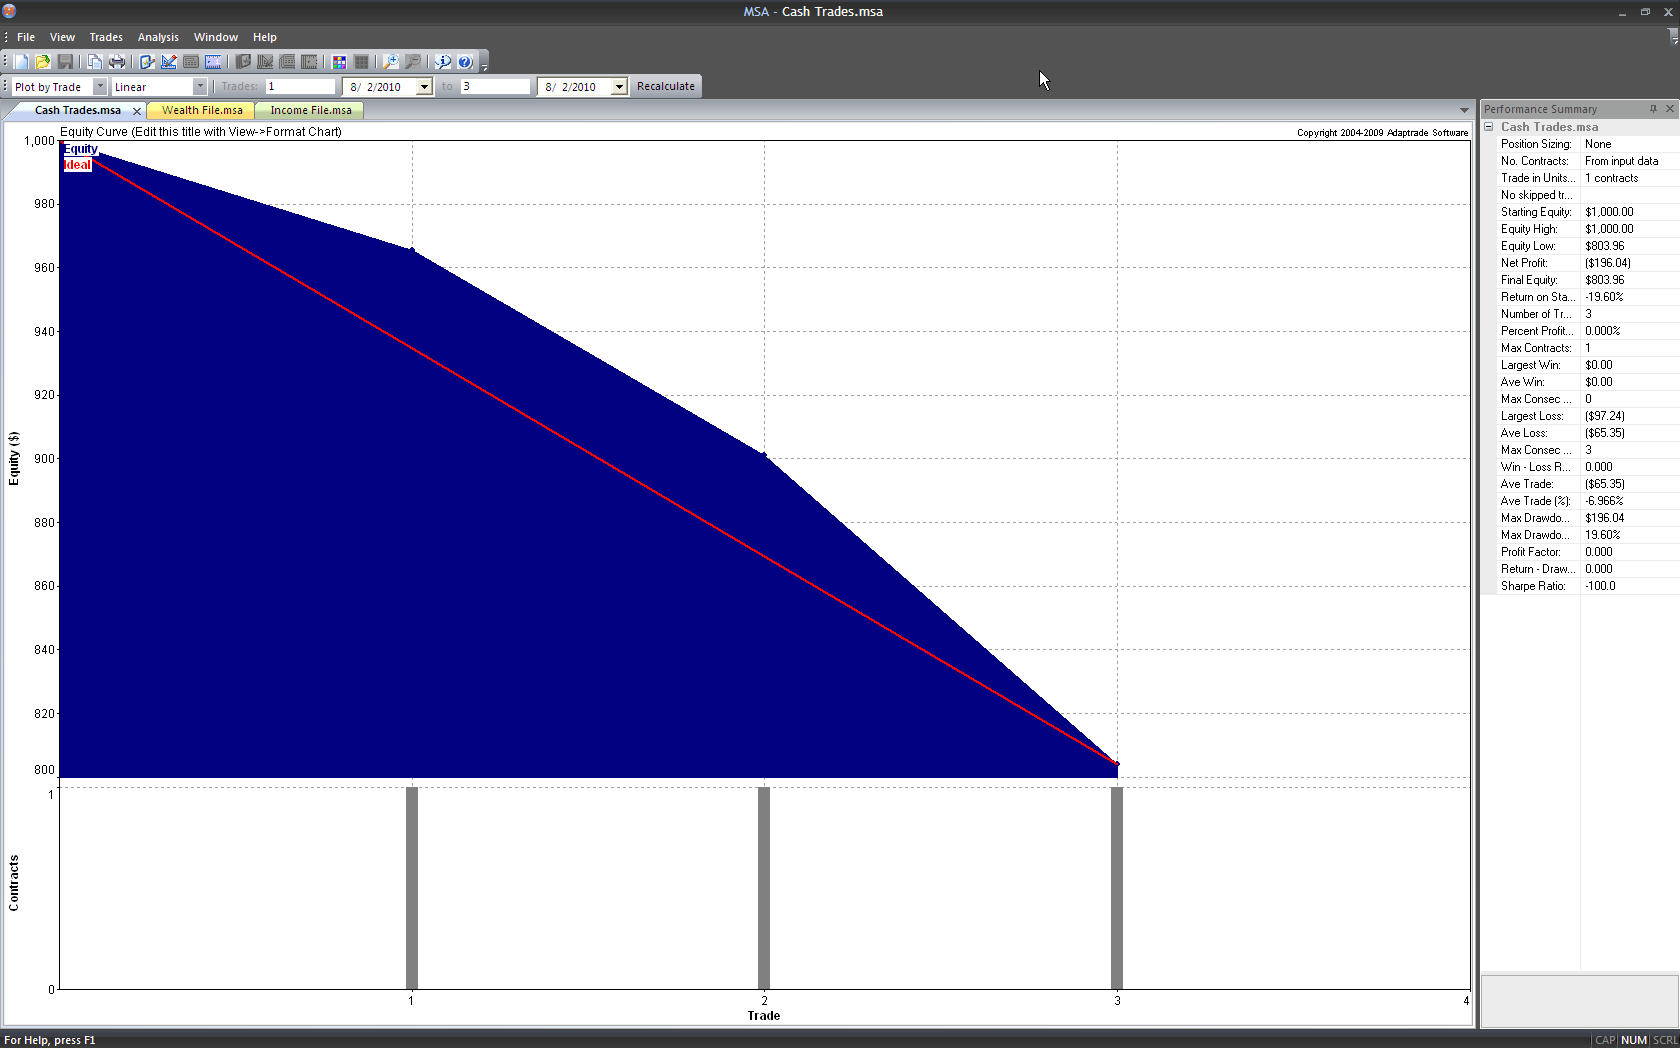1680x1048 pixels.
Task: Switch to the Income File.msa tab
Action: click(x=311, y=111)
